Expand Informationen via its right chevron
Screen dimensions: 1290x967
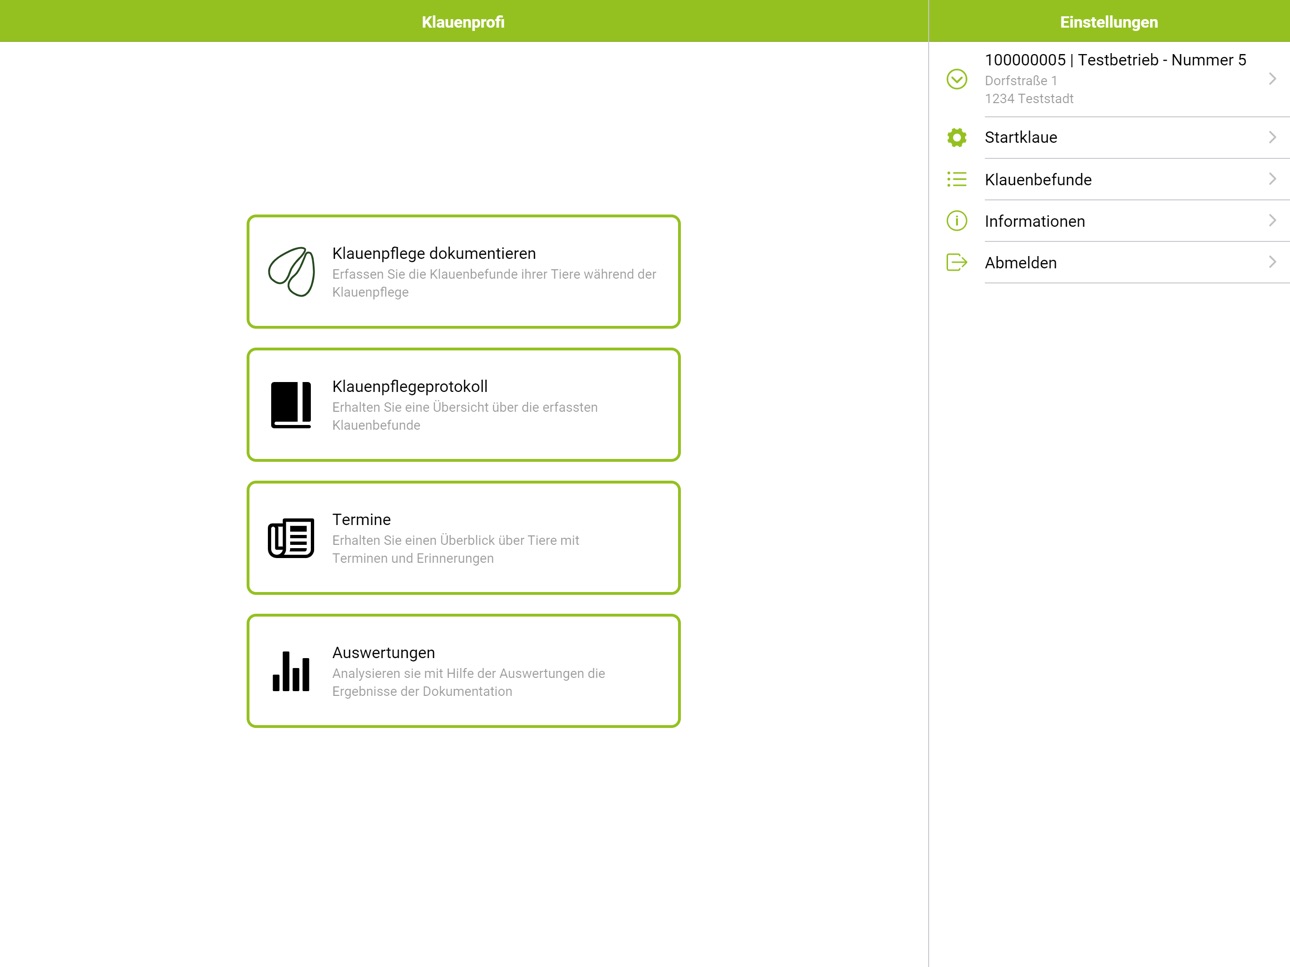click(1272, 221)
